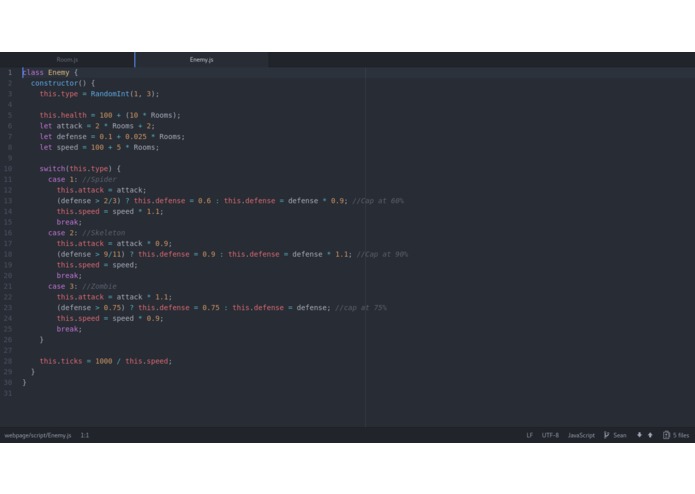Click the '//Cap at 60%' comment
Screen dimensions: 695x494
(x=378, y=201)
